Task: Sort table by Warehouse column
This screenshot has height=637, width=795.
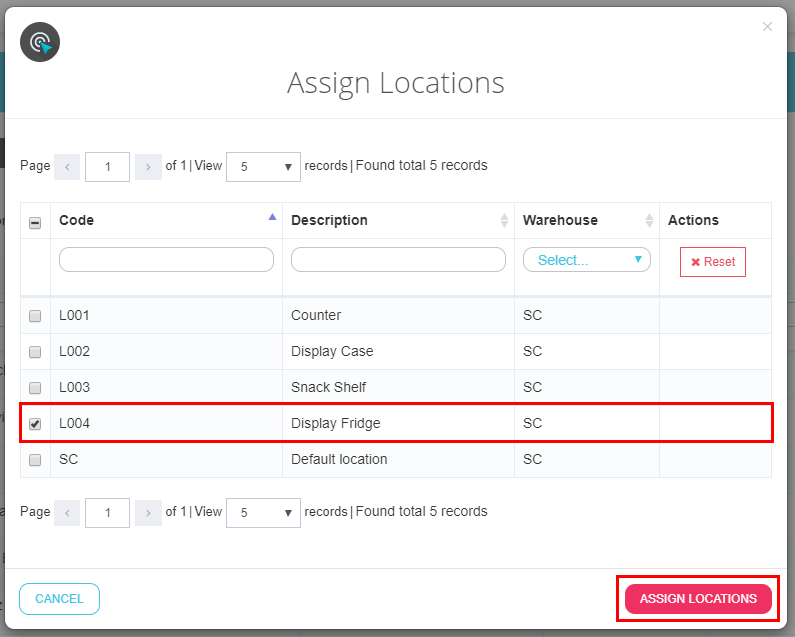Action: 586,220
